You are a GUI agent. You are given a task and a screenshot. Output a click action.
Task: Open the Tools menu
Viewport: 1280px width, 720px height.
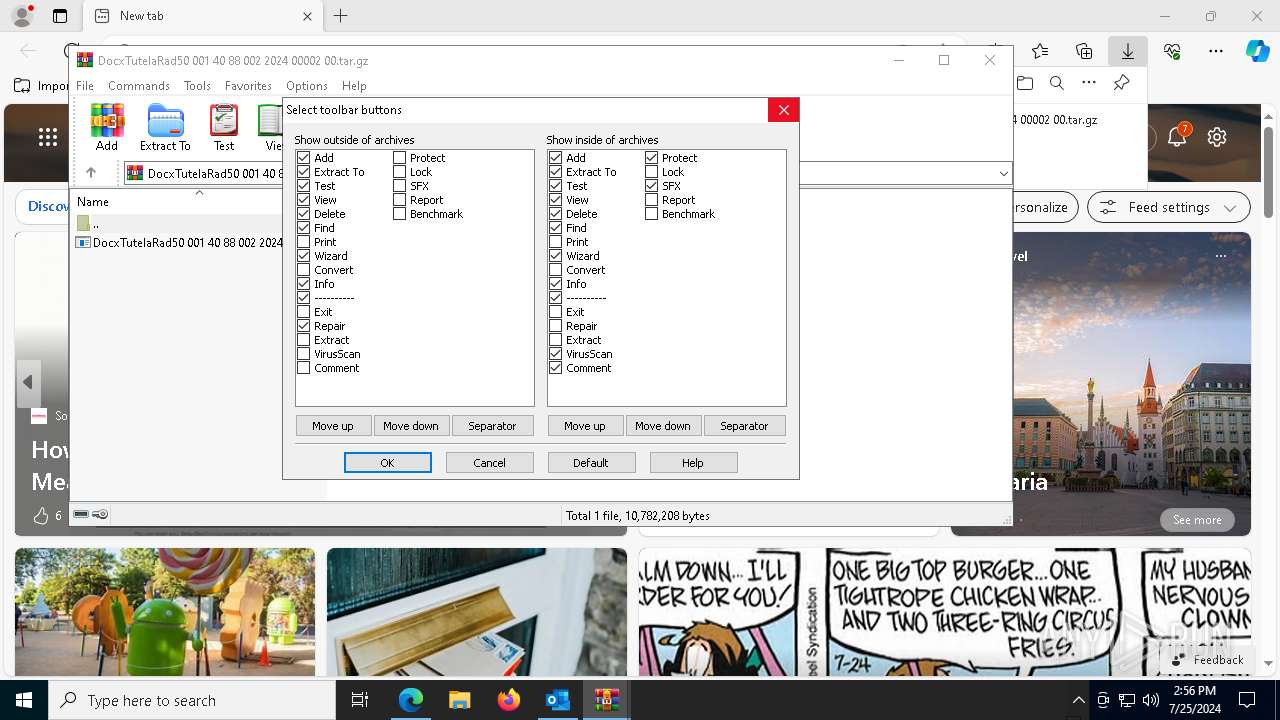[x=197, y=86]
